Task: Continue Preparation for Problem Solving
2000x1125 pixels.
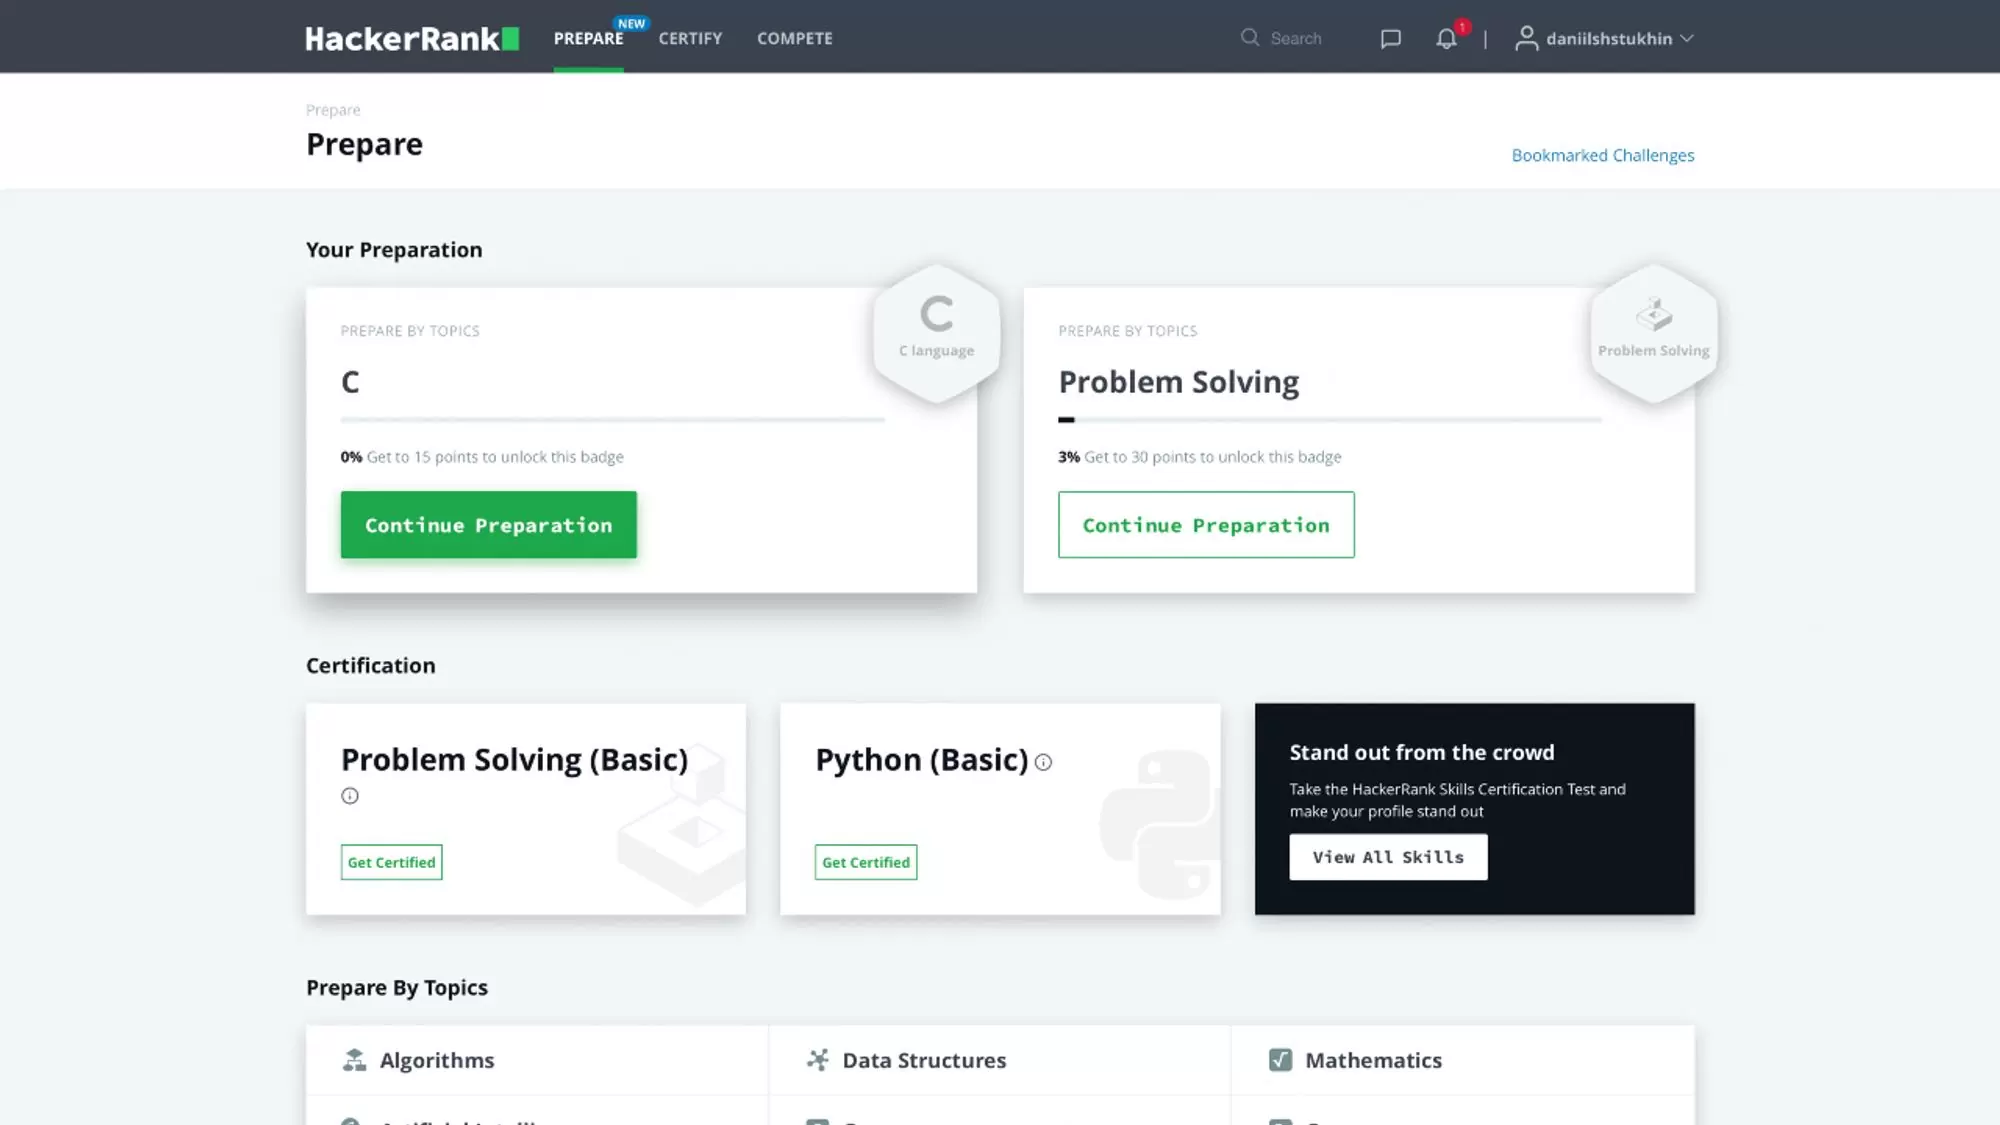Action: tap(1206, 524)
